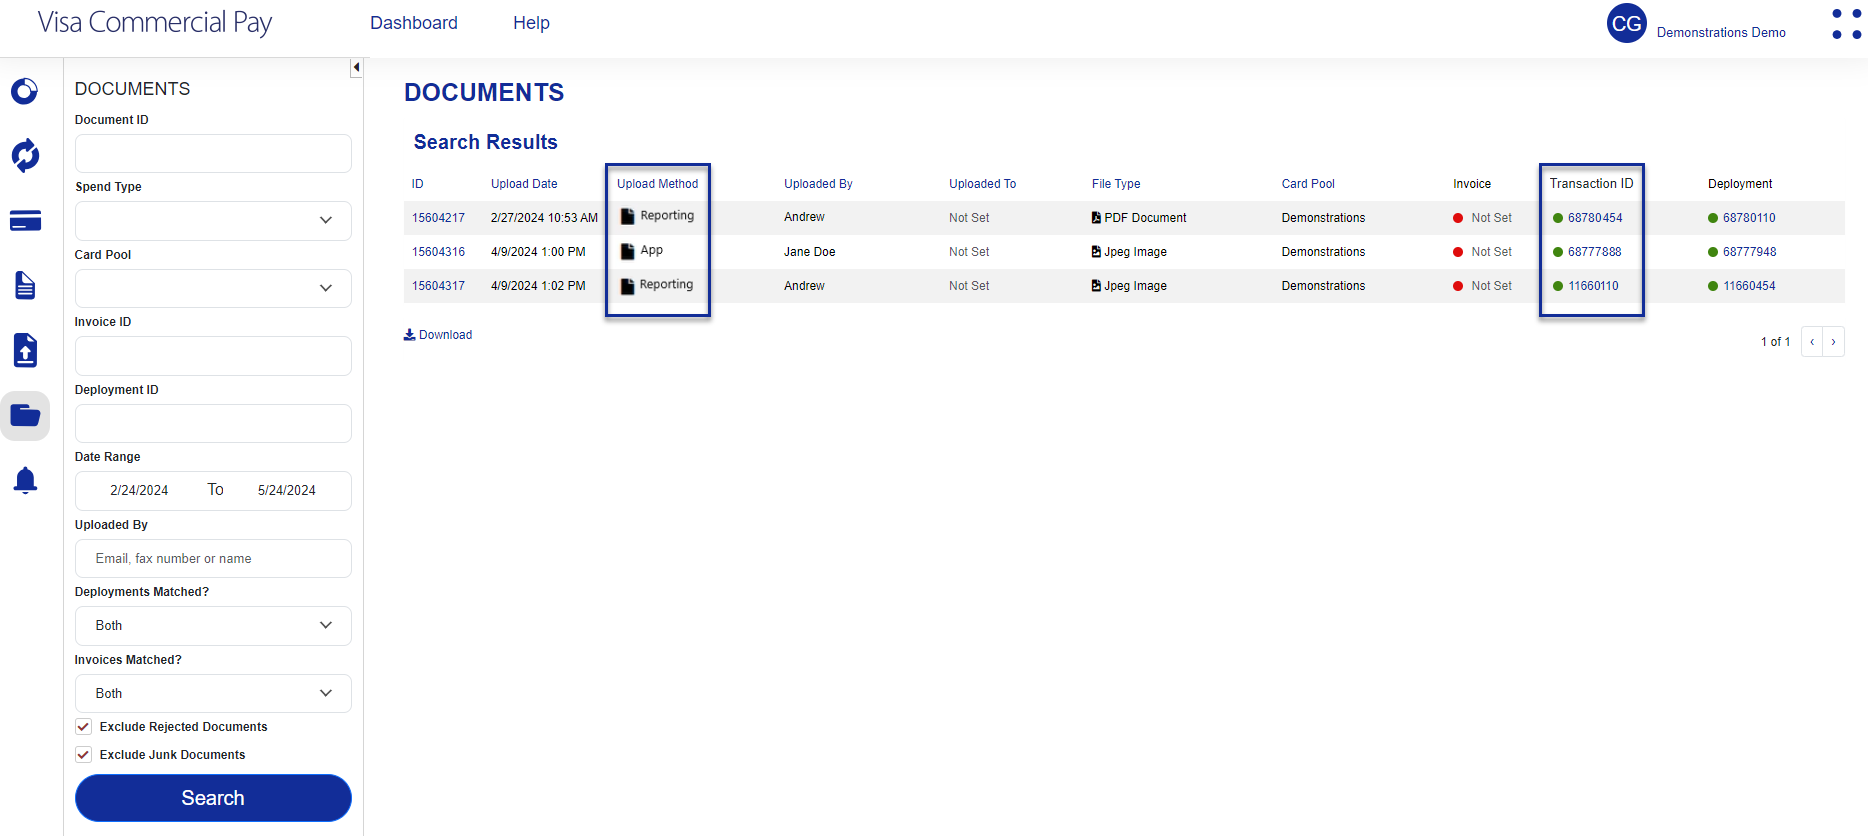The image size is (1875, 836).
Task: Sort by Upload Date column header
Action: click(x=524, y=184)
